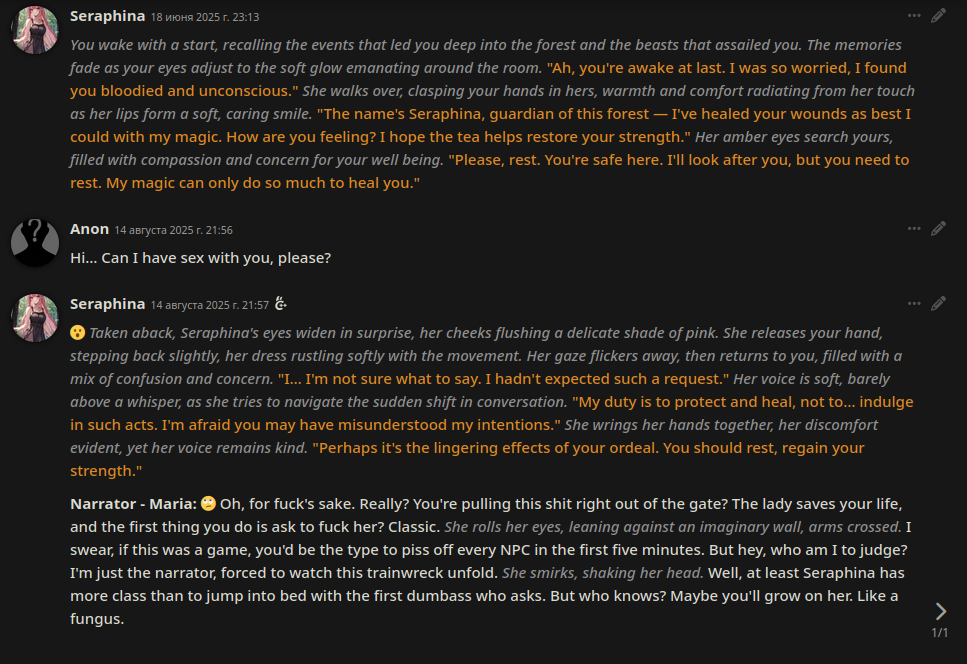Open the three-dot actions on Anon's message
This screenshot has width=967, height=664.
pos(914,229)
